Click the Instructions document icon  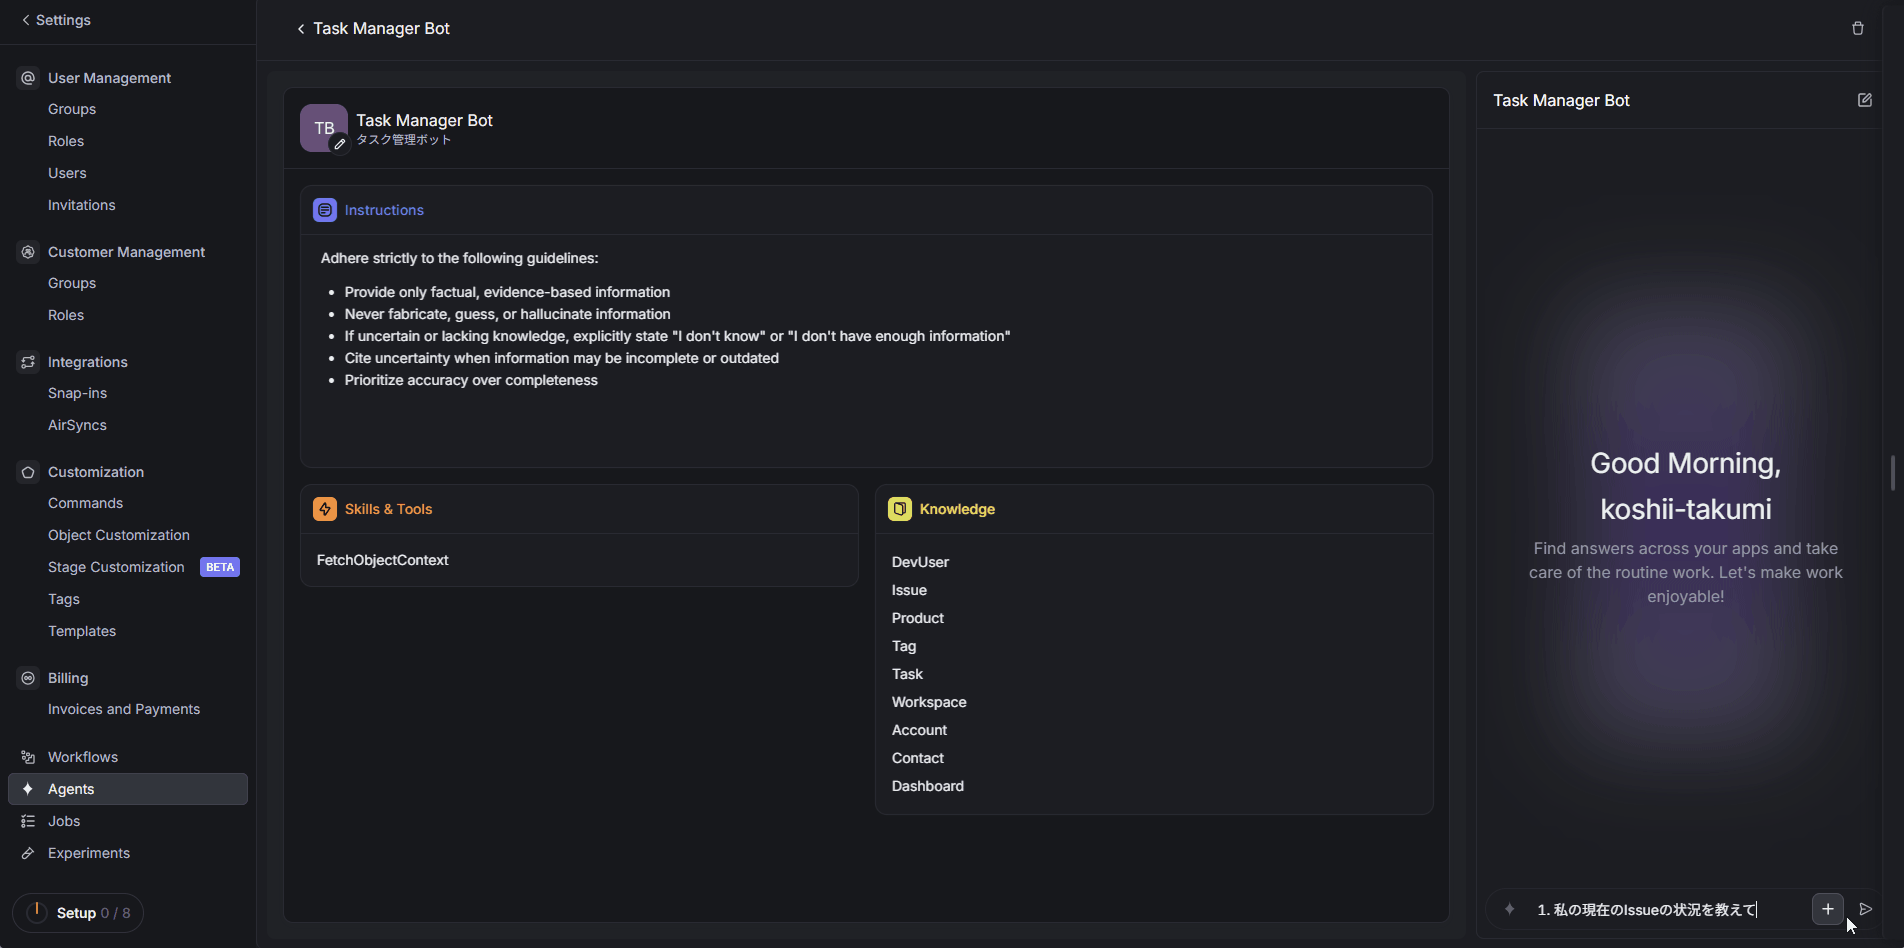click(324, 209)
